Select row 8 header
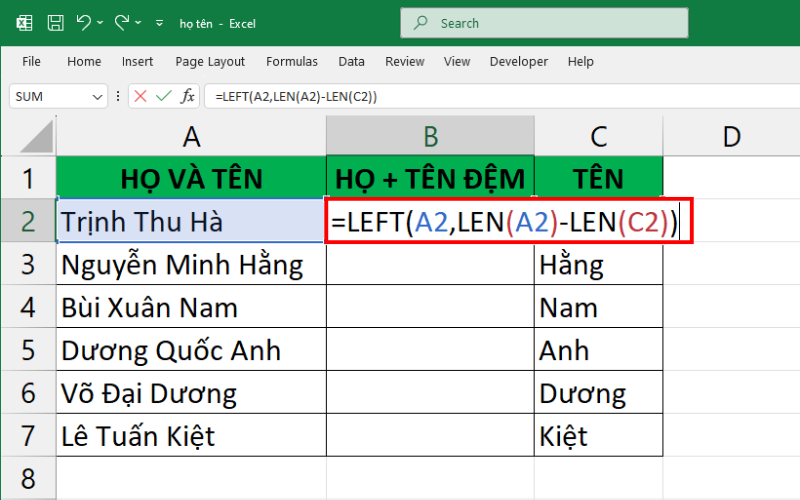This screenshot has height=500, width=800. 28,478
